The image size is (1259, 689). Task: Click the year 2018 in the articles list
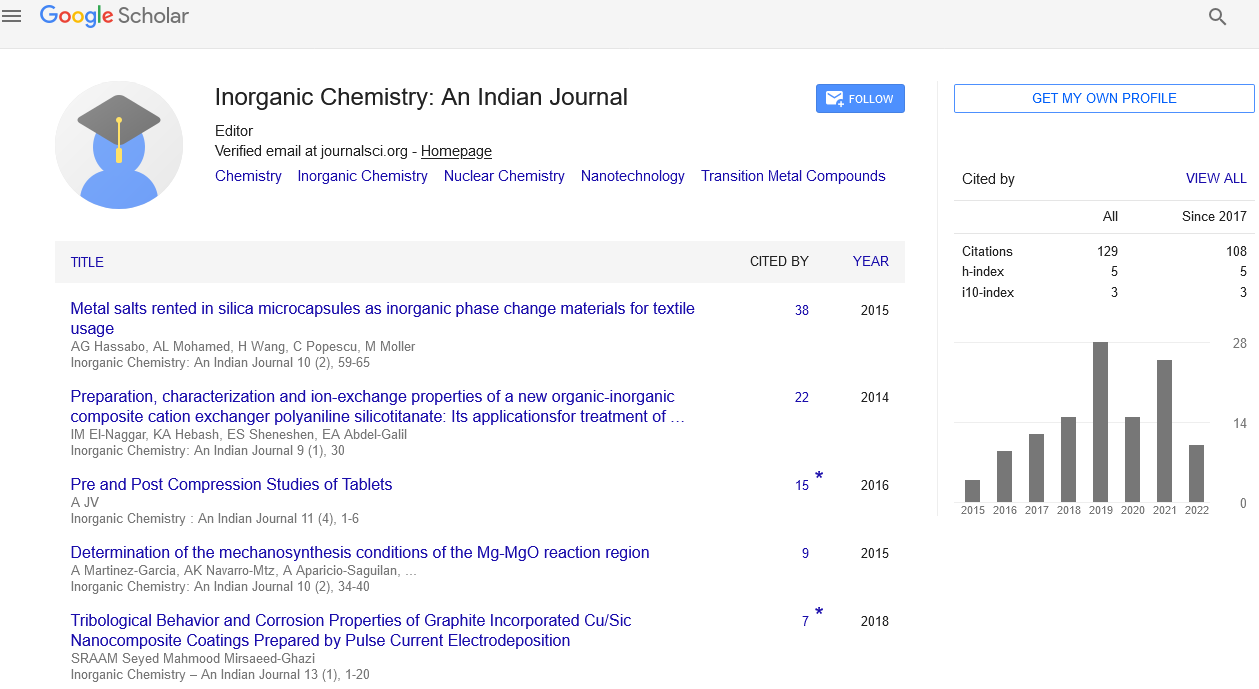(x=875, y=621)
